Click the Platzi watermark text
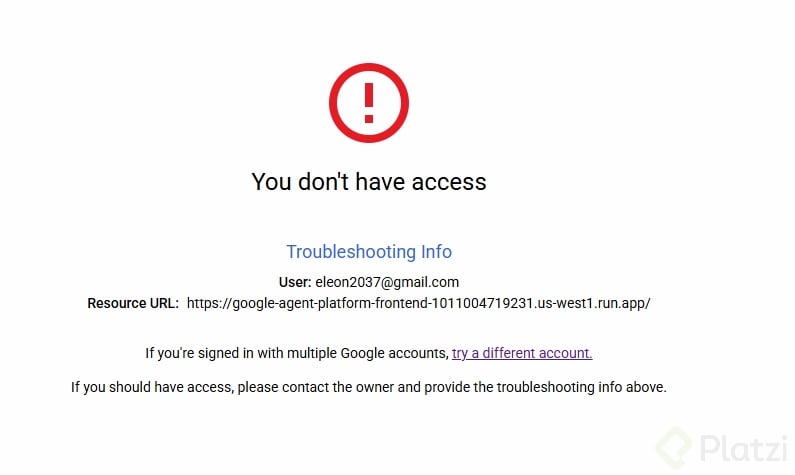Viewport: 795px width, 475px height. tap(744, 449)
